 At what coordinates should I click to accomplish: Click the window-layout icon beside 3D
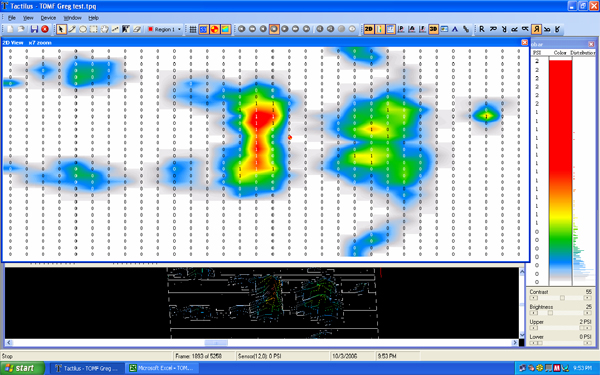[444, 29]
